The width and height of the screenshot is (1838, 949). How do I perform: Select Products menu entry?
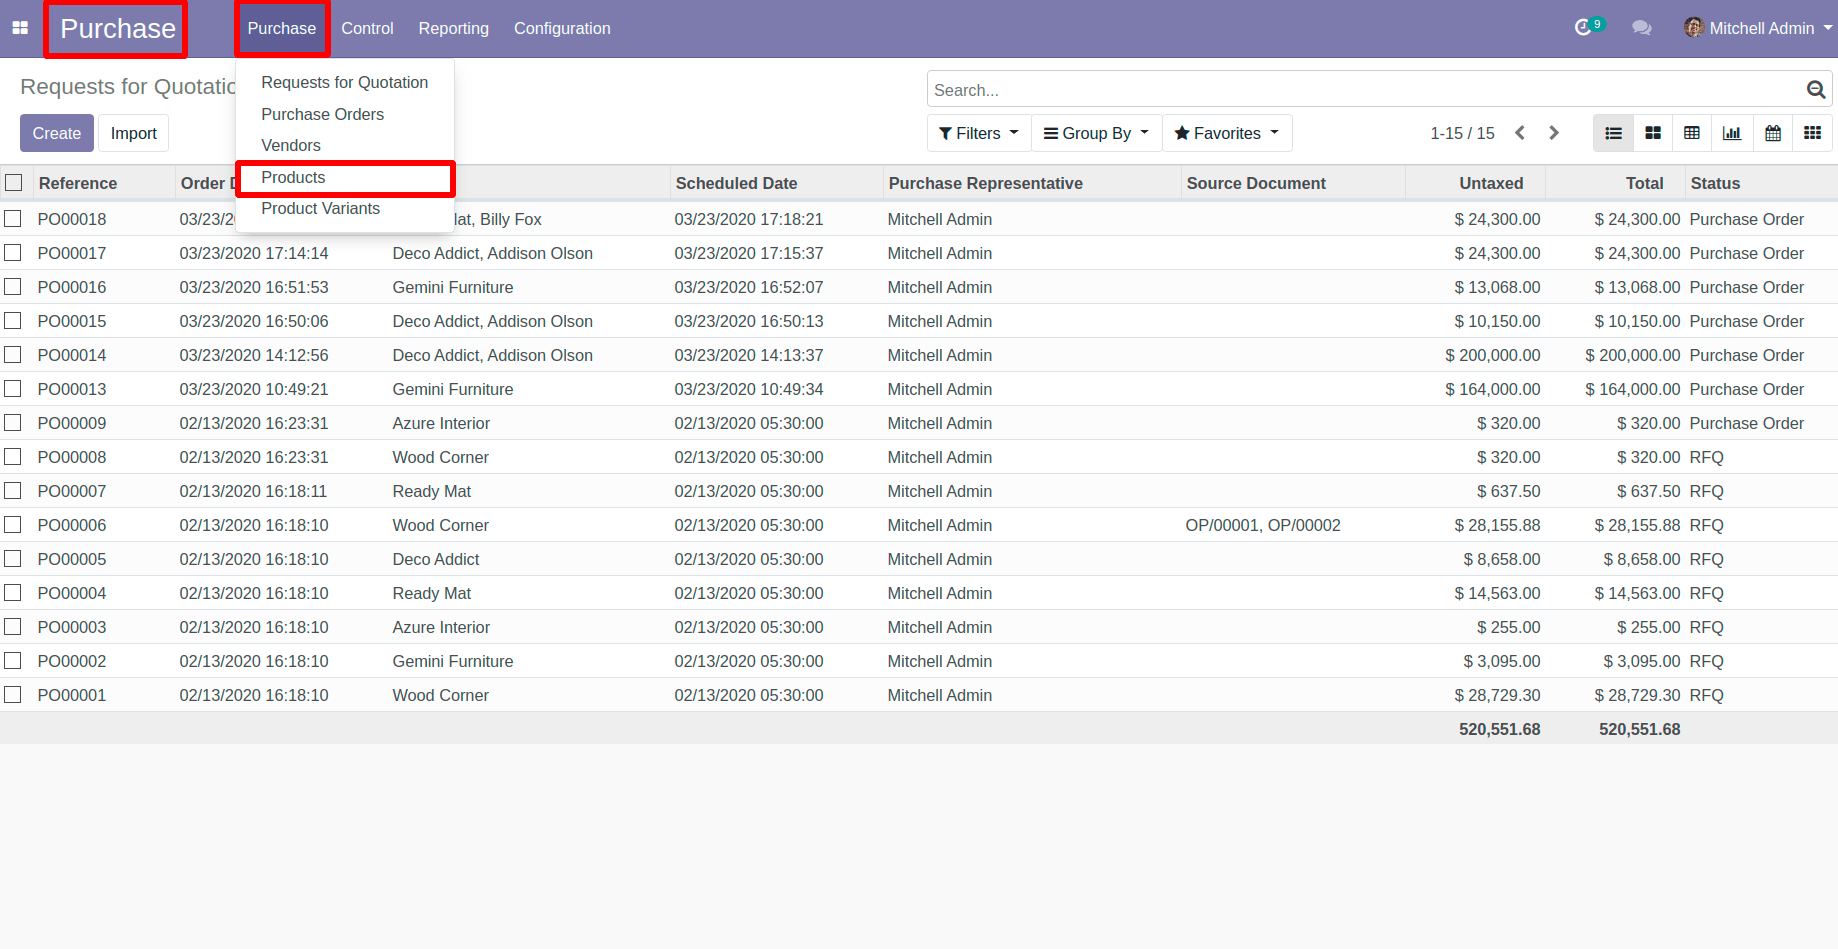[x=345, y=177]
